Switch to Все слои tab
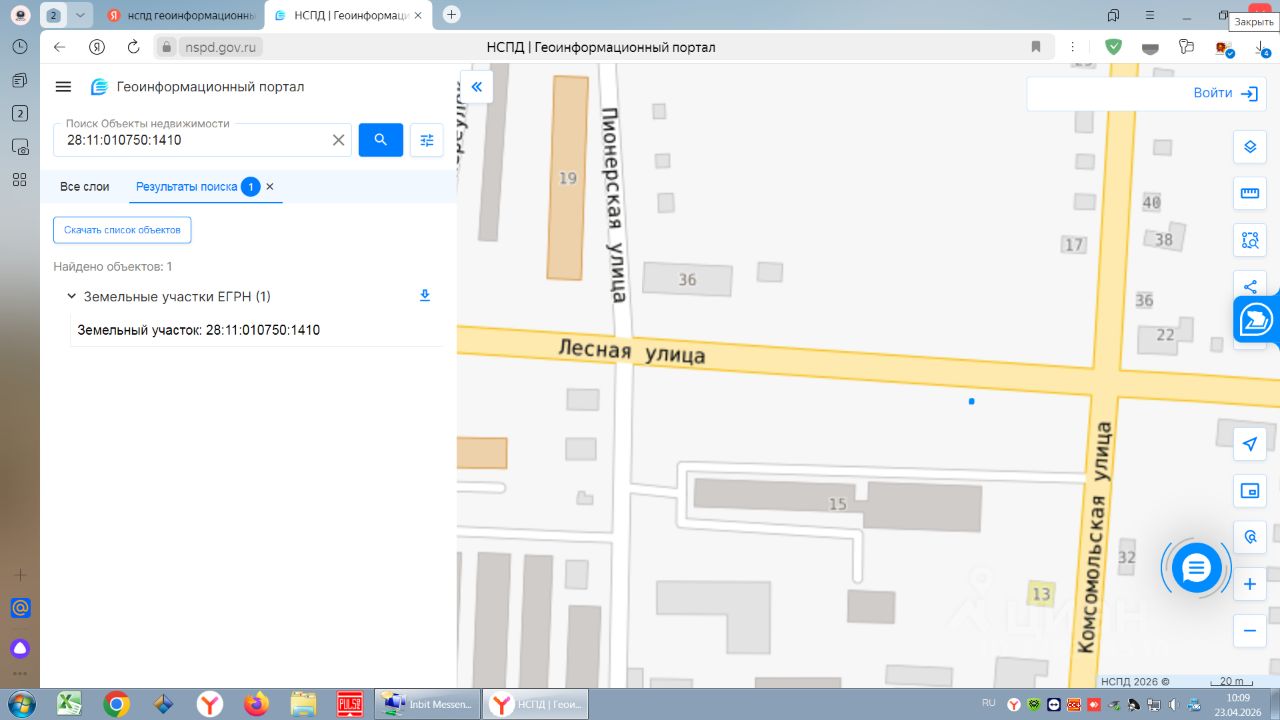 (85, 187)
